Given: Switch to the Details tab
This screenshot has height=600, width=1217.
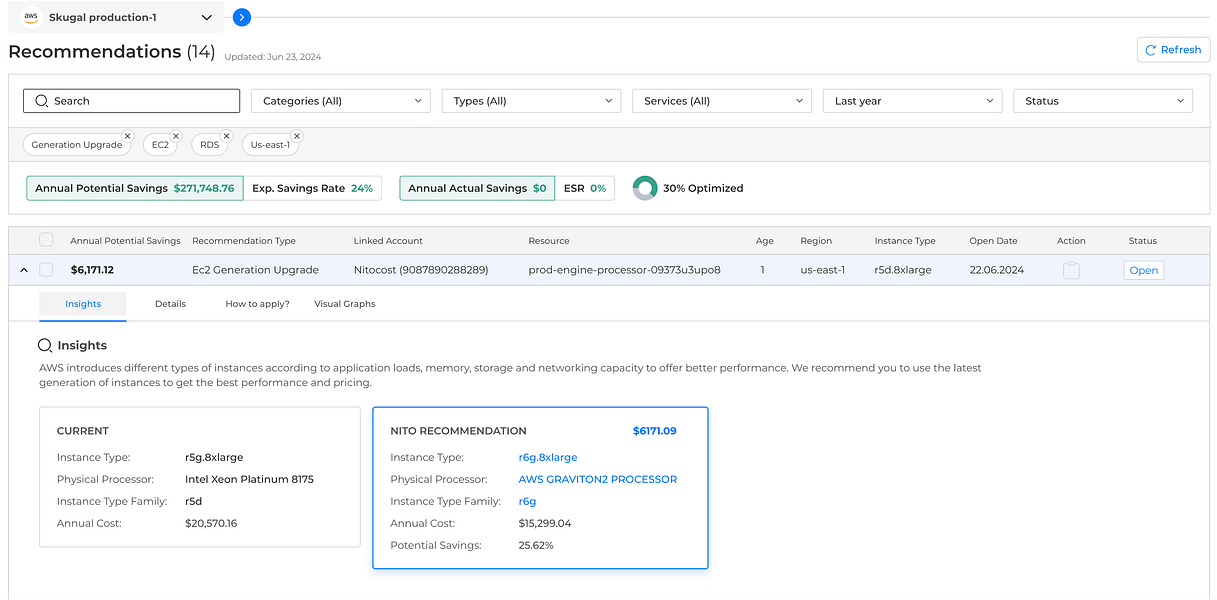Looking at the screenshot, I should (170, 304).
